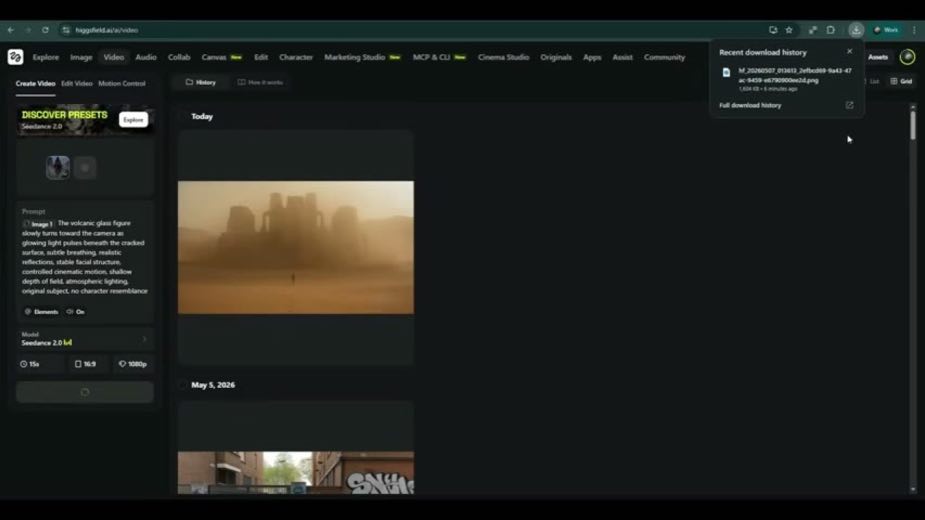
Task: Open the Work profile chip
Action: tap(886, 30)
